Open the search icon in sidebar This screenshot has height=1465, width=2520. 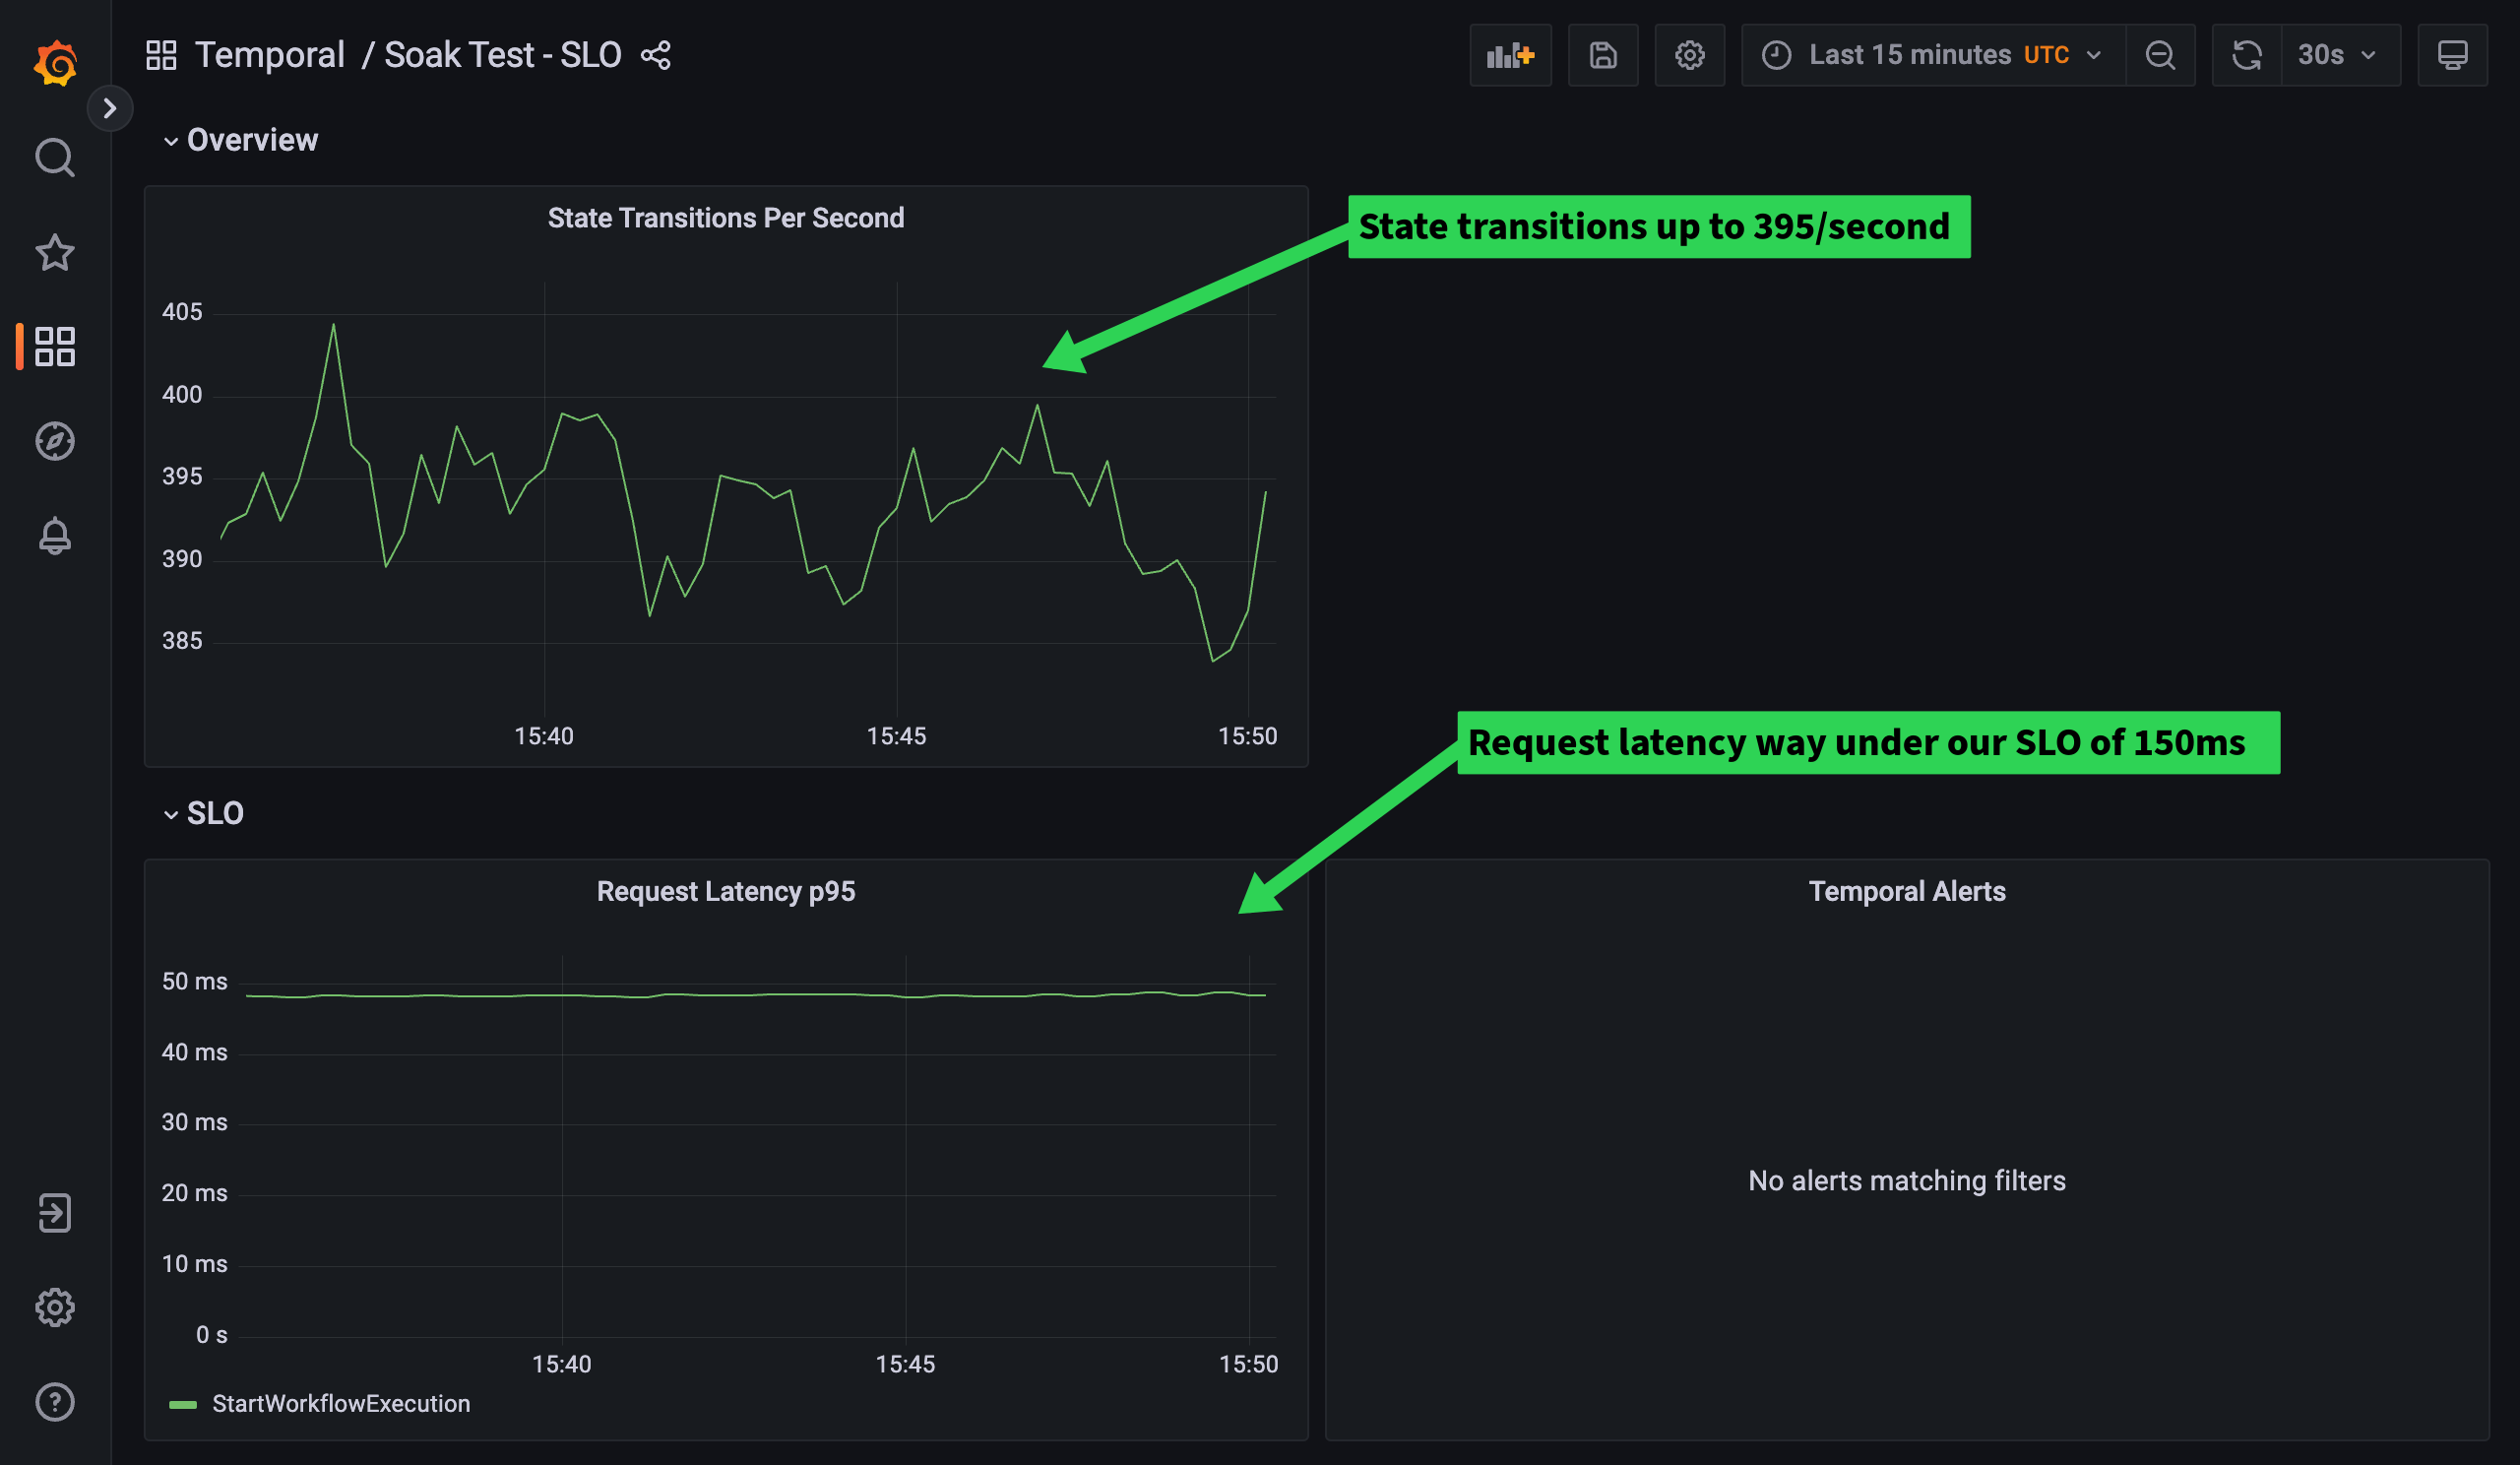pyautogui.click(x=55, y=158)
